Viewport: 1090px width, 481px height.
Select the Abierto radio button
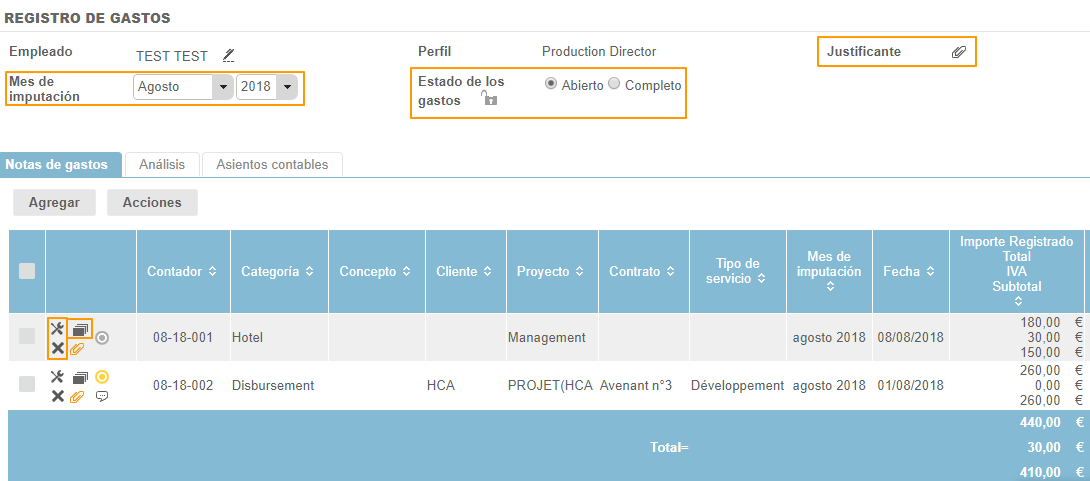[550, 85]
